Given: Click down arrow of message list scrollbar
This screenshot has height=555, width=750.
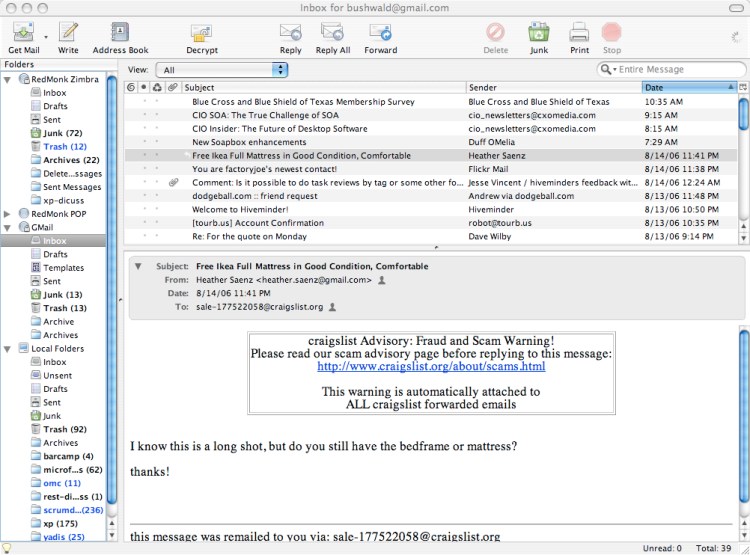Looking at the screenshot, I should point(743,238).
